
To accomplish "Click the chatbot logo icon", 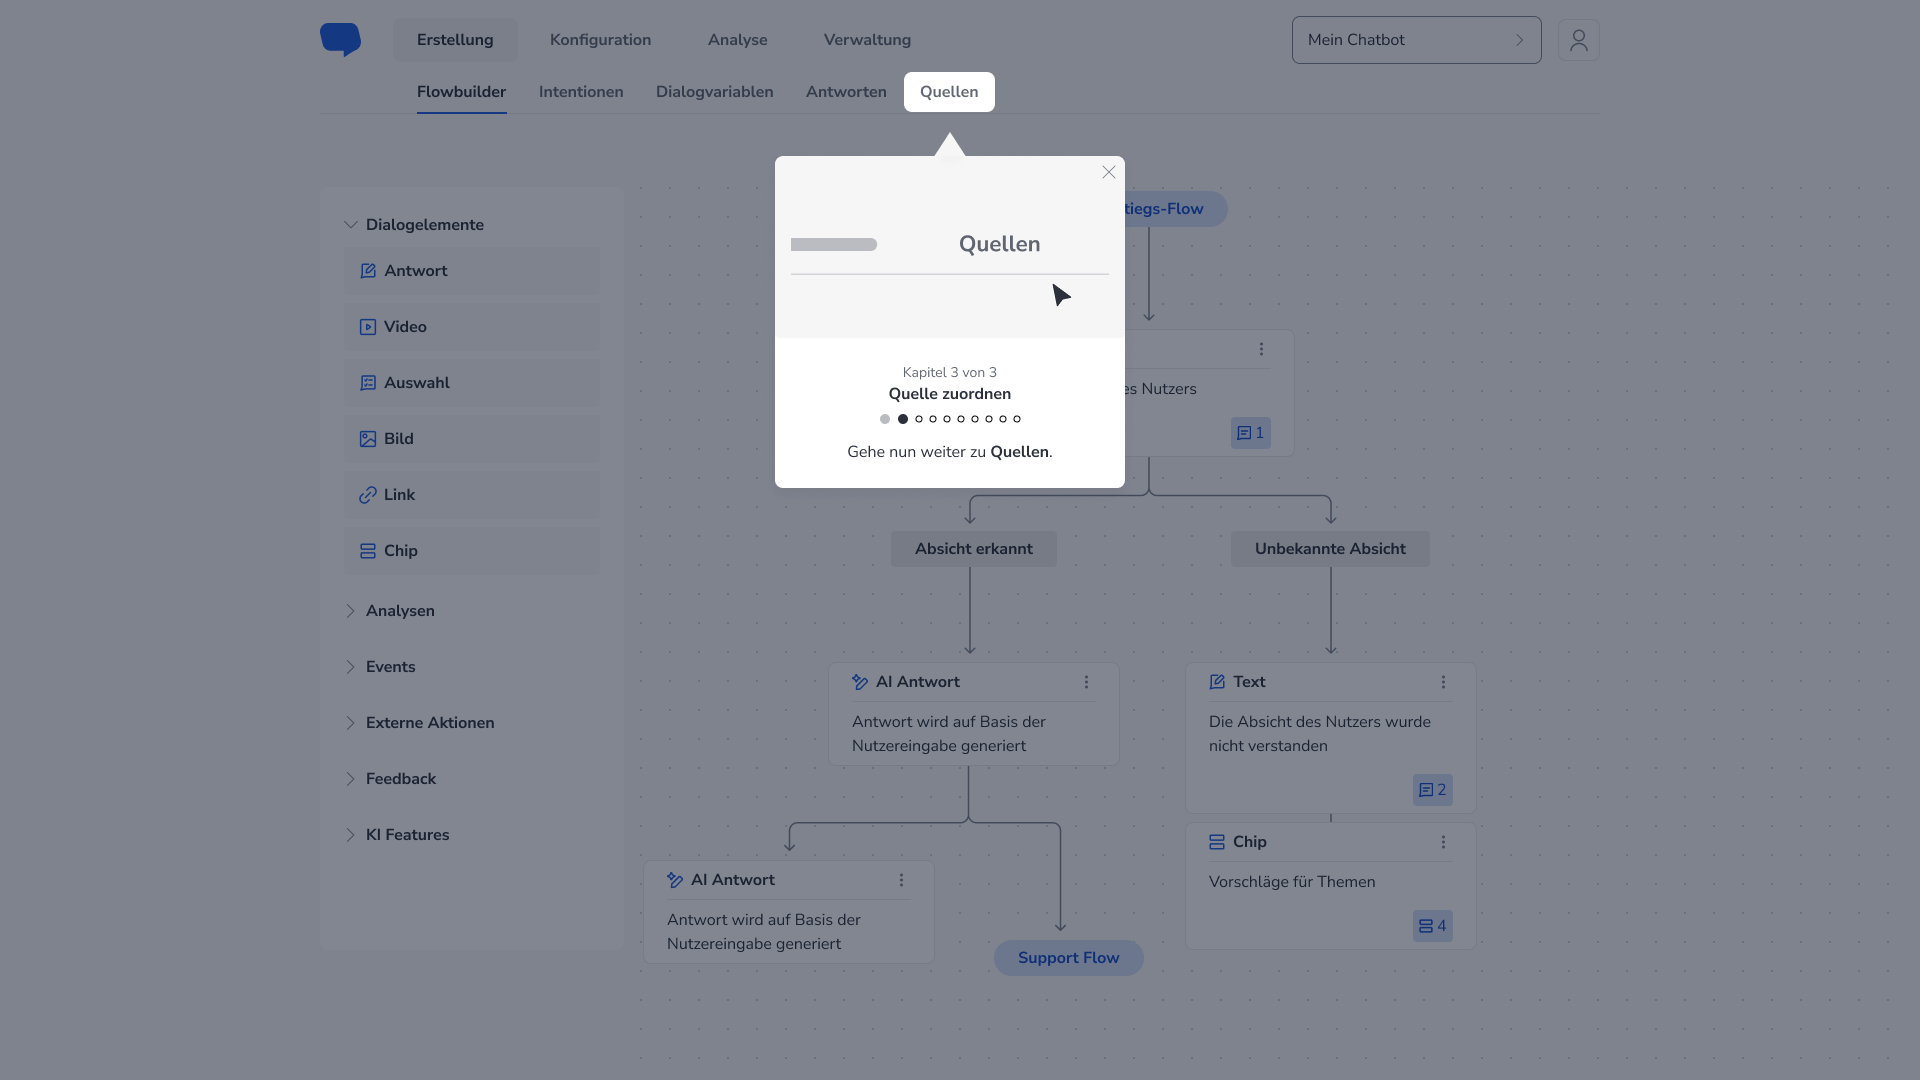I will click(x=340, y=39).
